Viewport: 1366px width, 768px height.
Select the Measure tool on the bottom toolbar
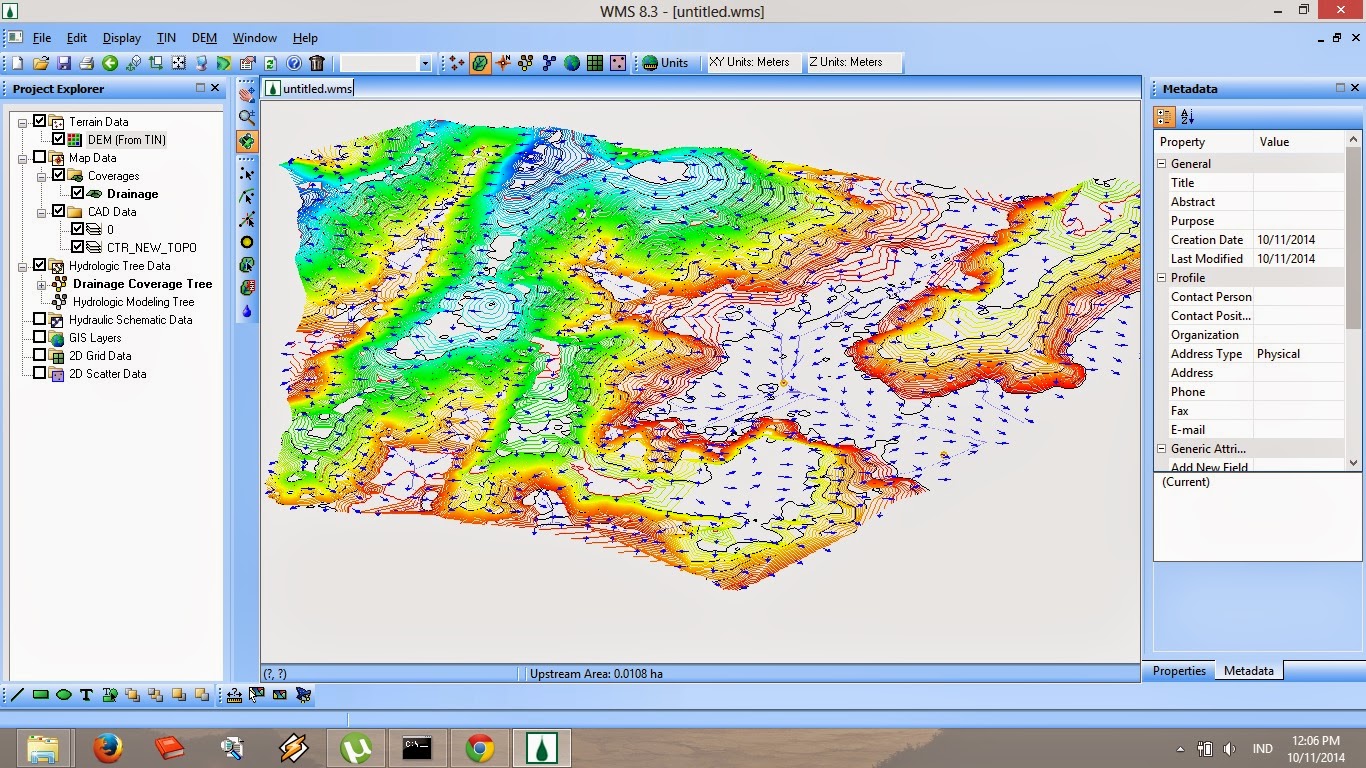pos(234,696)
